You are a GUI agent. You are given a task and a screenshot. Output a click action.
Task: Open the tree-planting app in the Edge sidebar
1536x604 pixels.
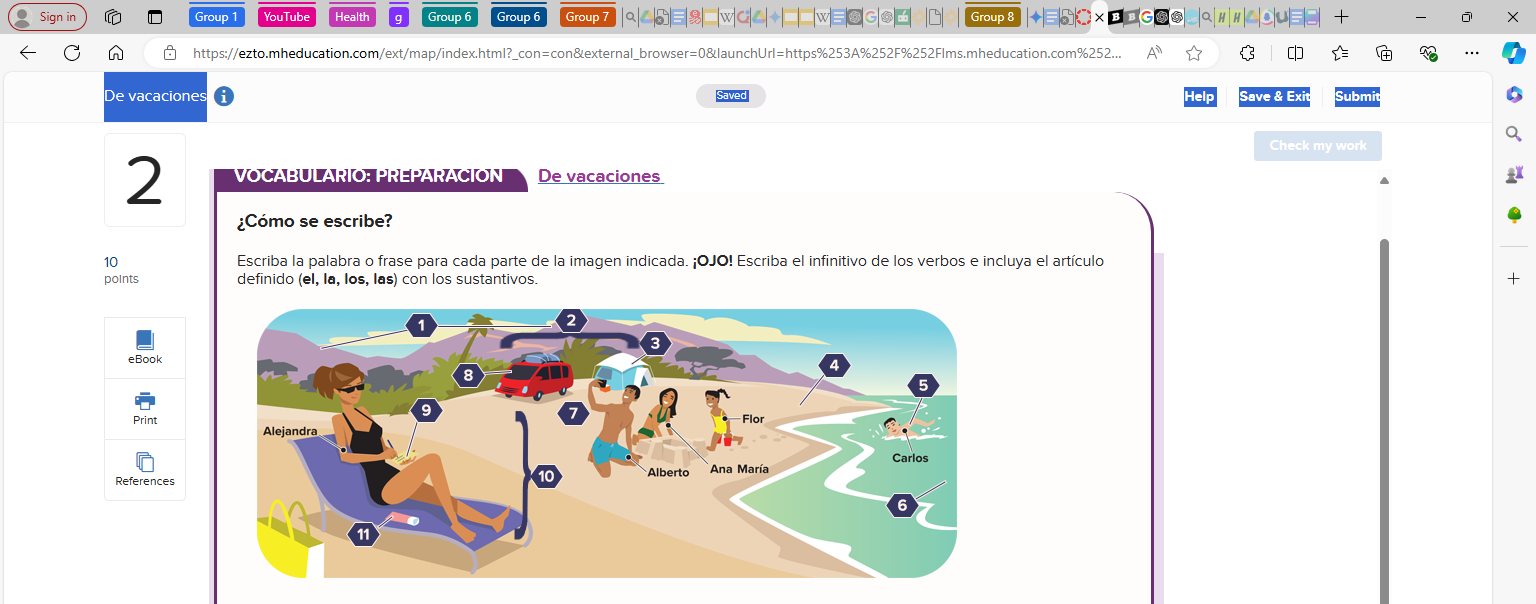pos(1513,215)
